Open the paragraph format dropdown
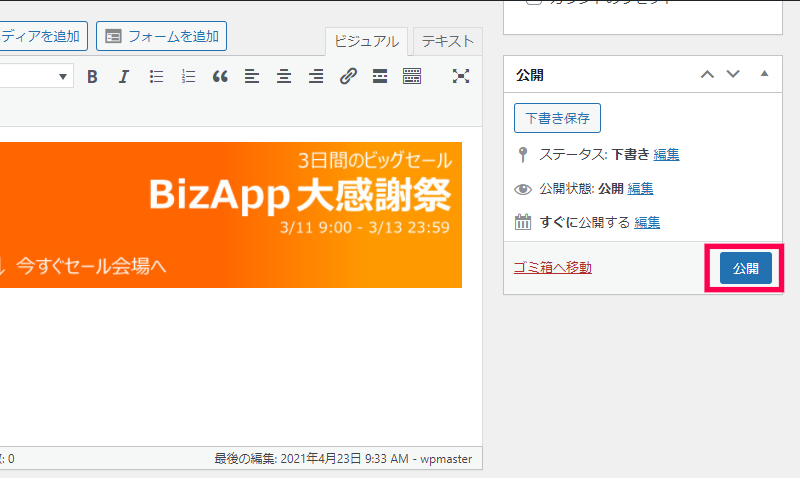The width and height of the screenshot is (800, 478). [36, 76]
